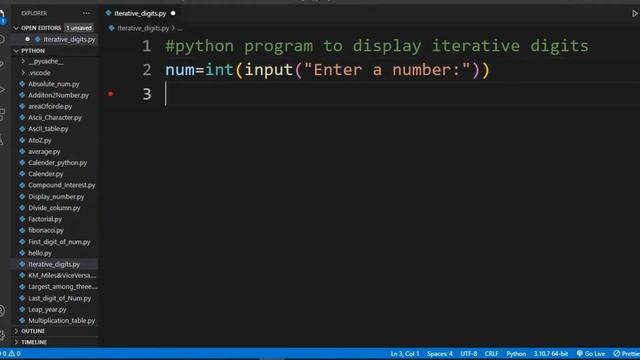
Task: Close the unsaved Iterative_digits.py tab dot
Action: coord(173,13)
